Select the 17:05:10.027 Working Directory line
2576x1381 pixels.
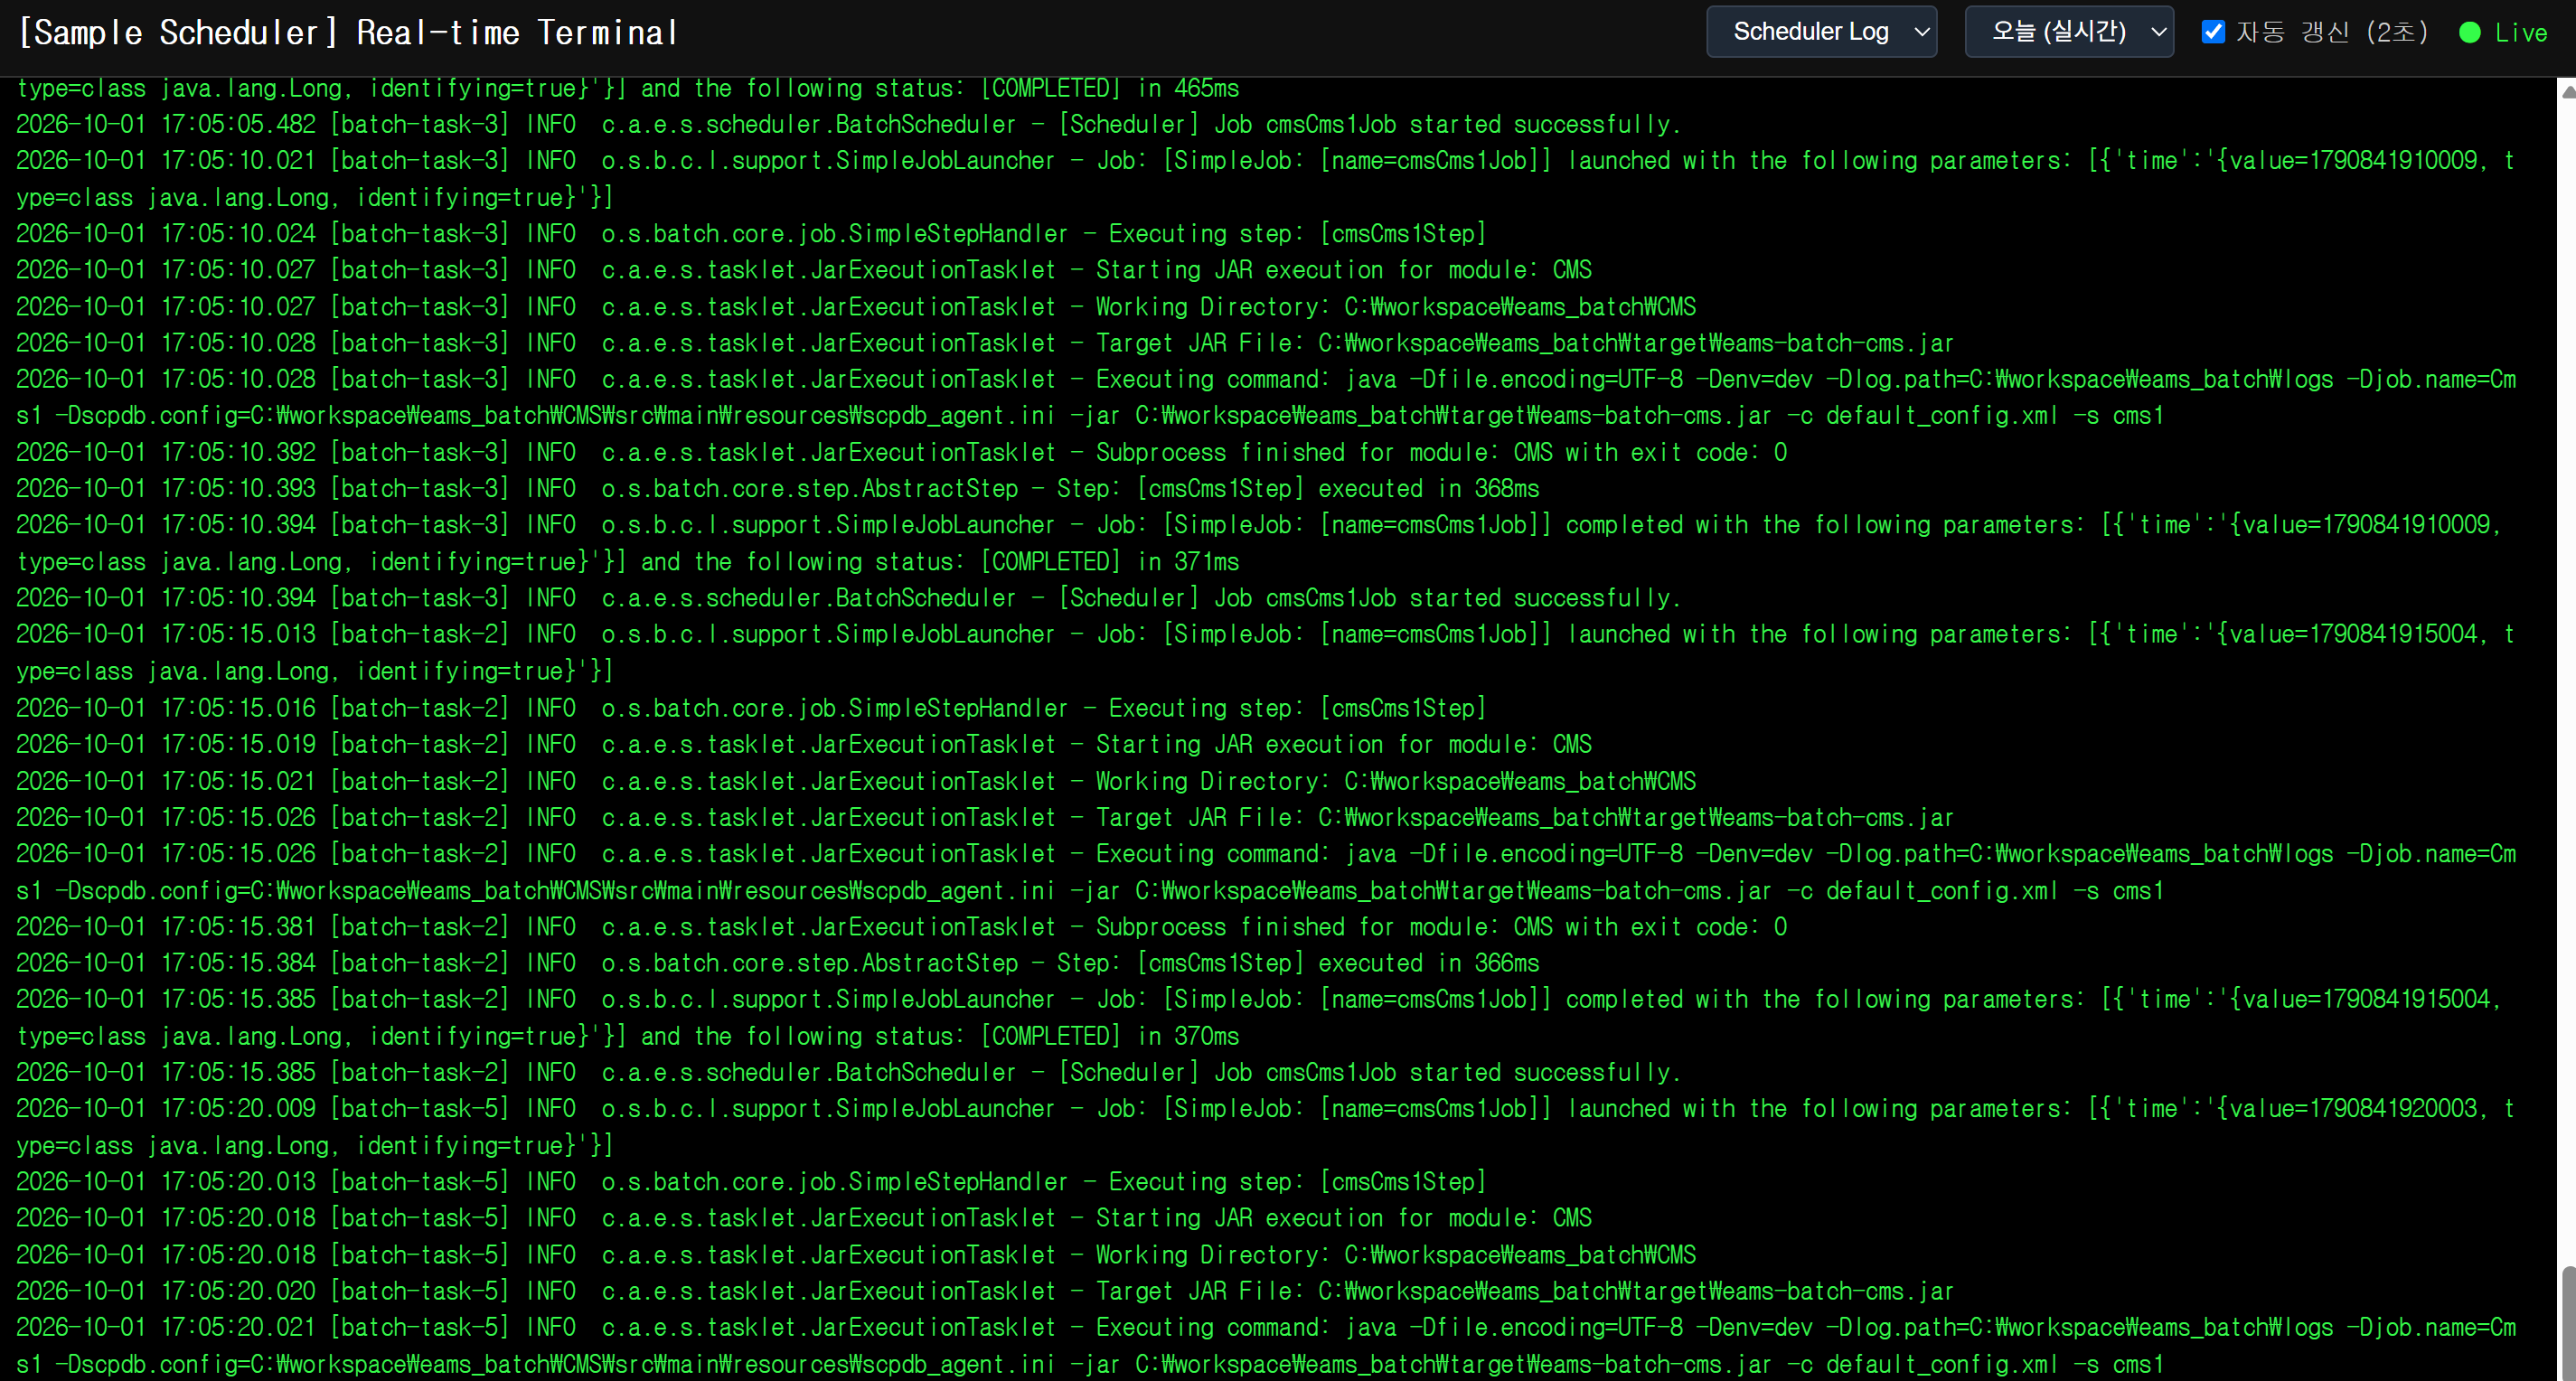[x=856, y=307]
